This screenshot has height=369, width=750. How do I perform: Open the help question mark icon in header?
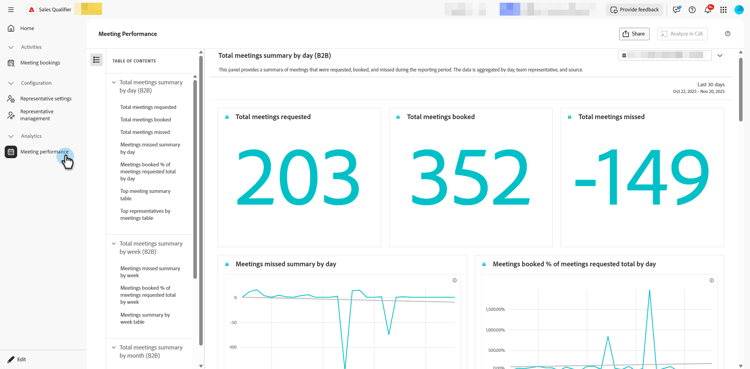click(x=692, y=10)
